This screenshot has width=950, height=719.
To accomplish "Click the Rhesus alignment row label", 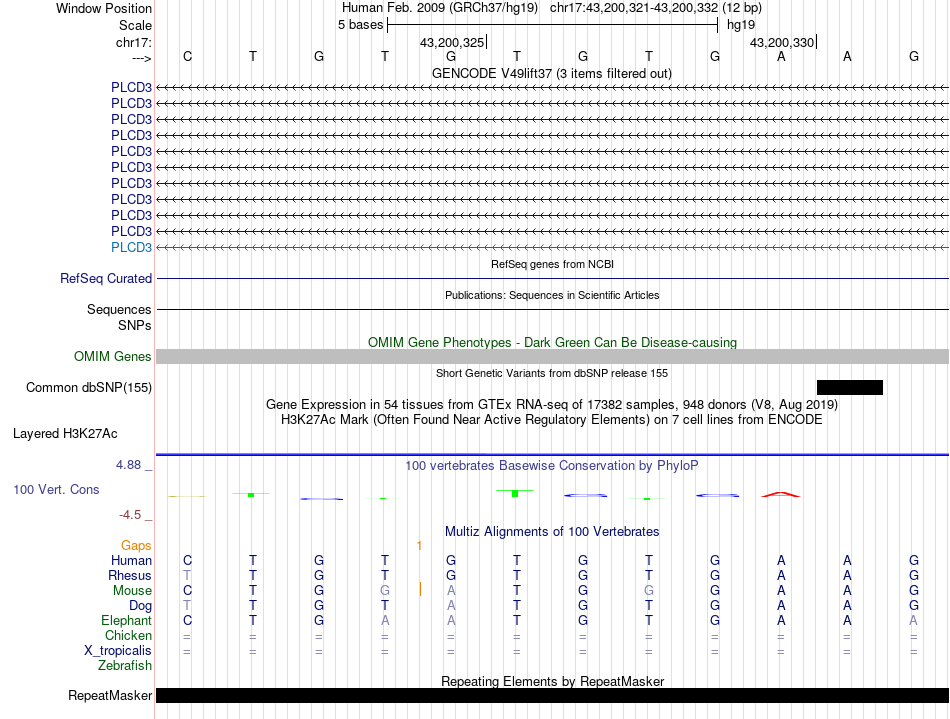I will pos(130,575).
